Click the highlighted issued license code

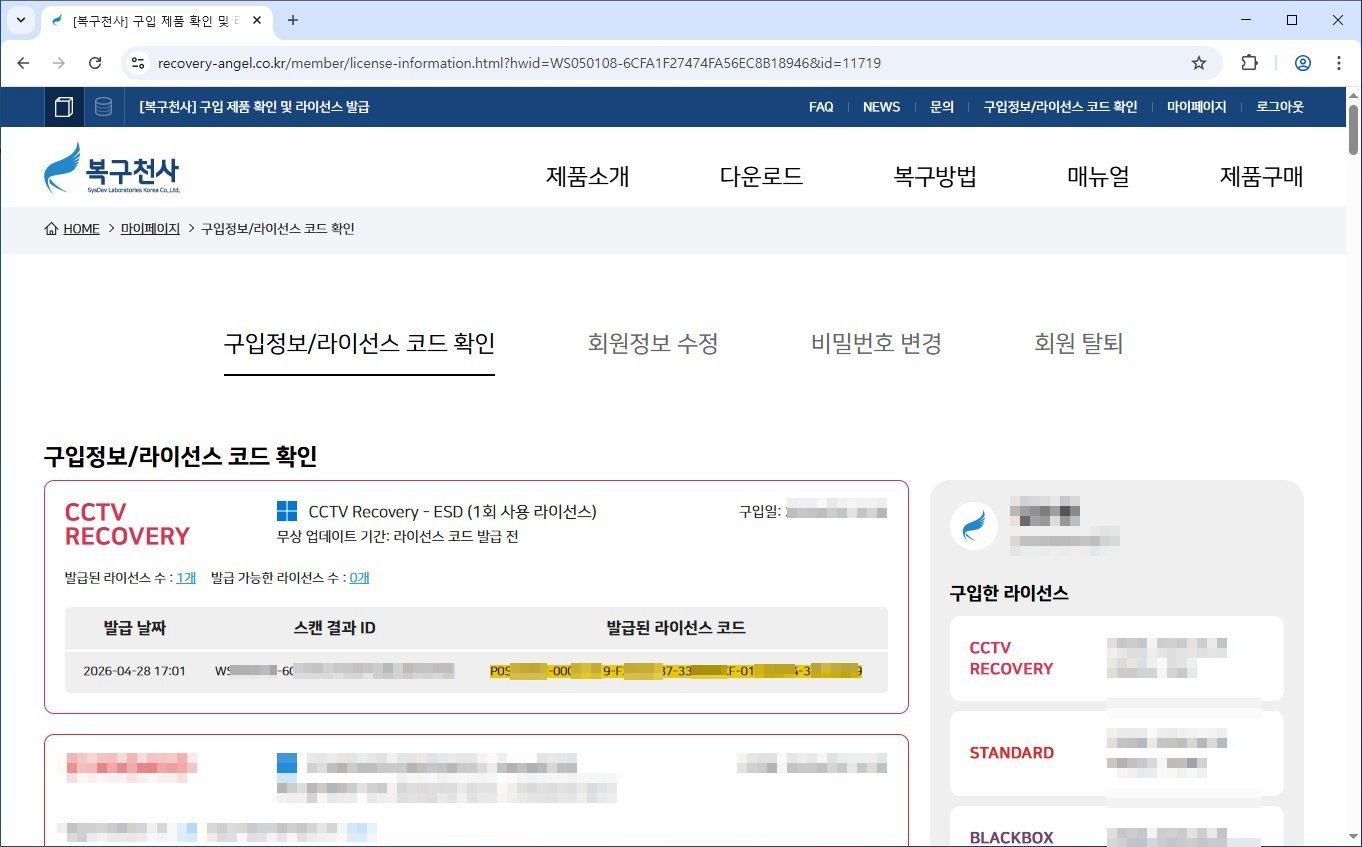(676, 671)
